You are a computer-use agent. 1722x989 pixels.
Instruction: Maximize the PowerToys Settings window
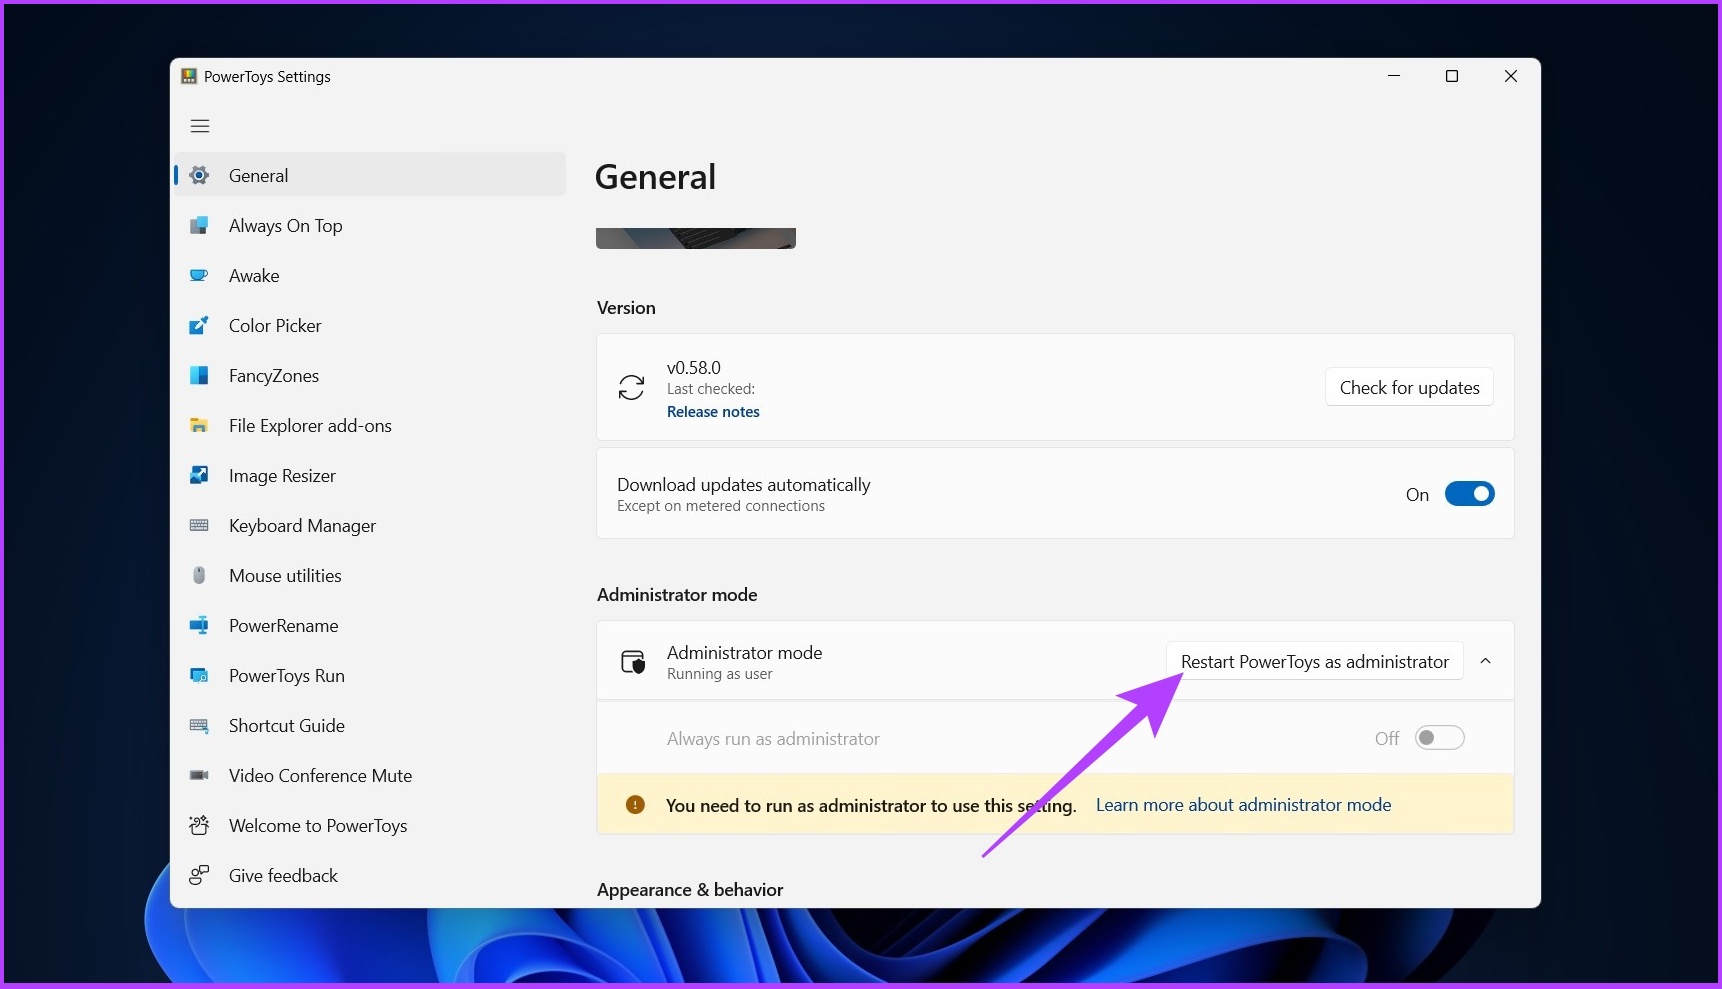point(1452,76)
